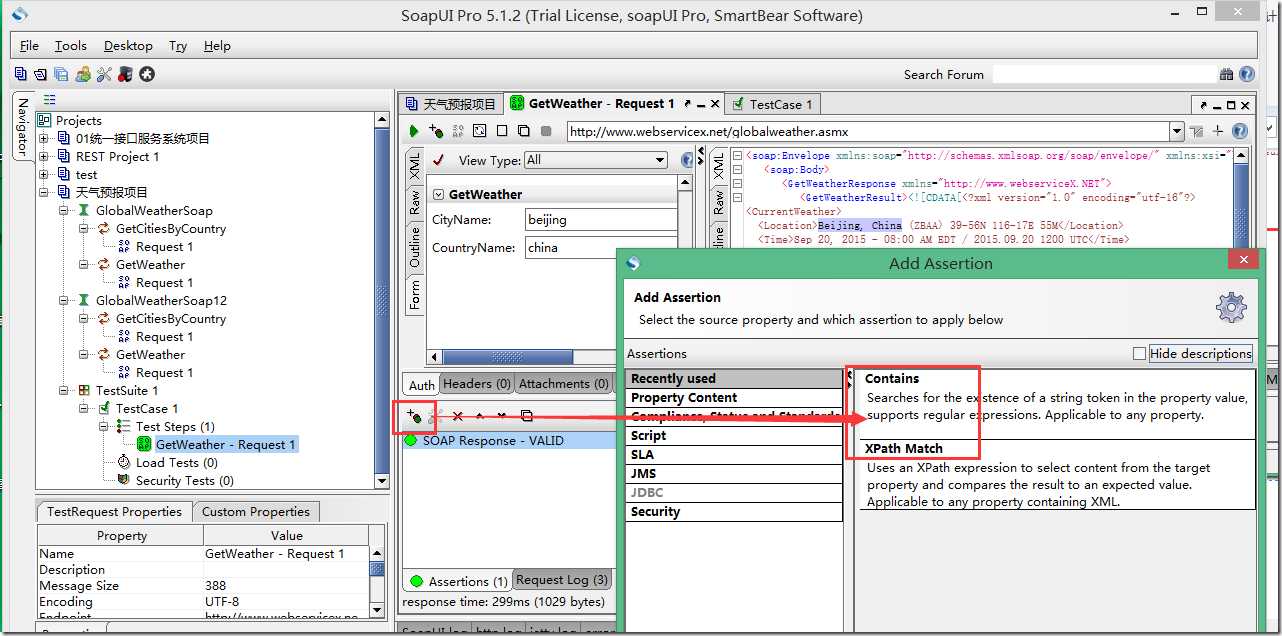
Task: Toggle the Hide descriptions checkbox
Action: point(1139,353)
